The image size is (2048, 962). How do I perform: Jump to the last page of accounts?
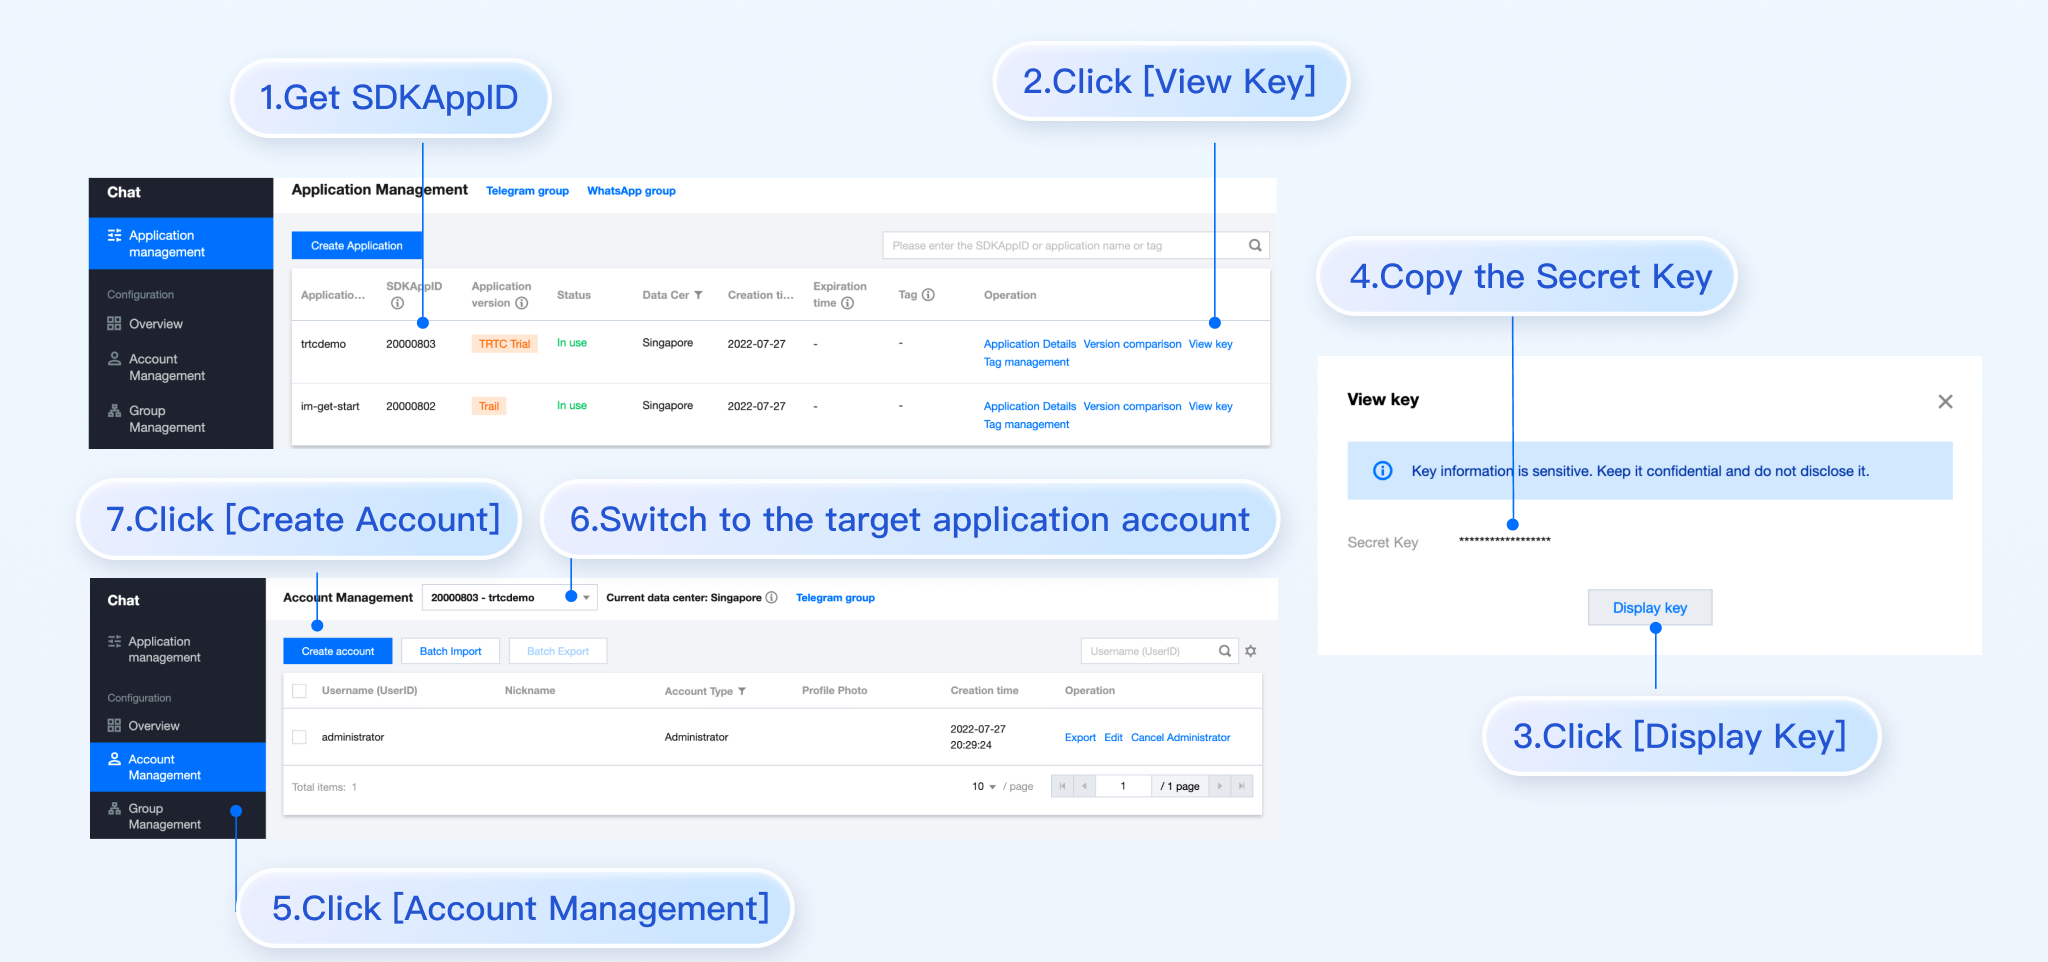(x=1241, y=786)
